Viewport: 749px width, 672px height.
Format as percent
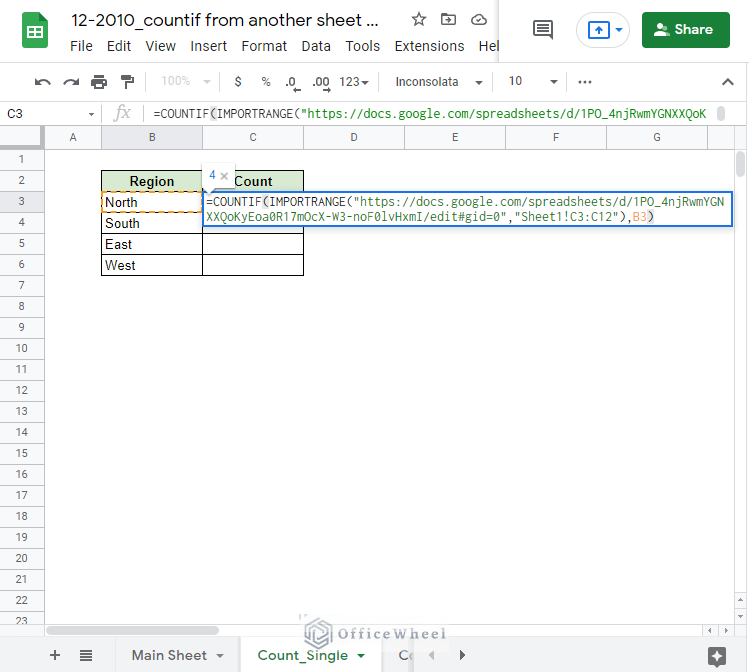pyautogui.click(x=266, y=82)
